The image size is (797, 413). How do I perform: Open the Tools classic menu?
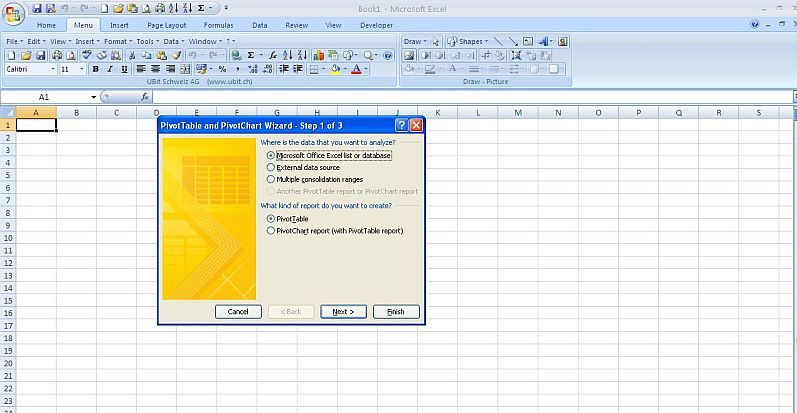coord(146,42)
